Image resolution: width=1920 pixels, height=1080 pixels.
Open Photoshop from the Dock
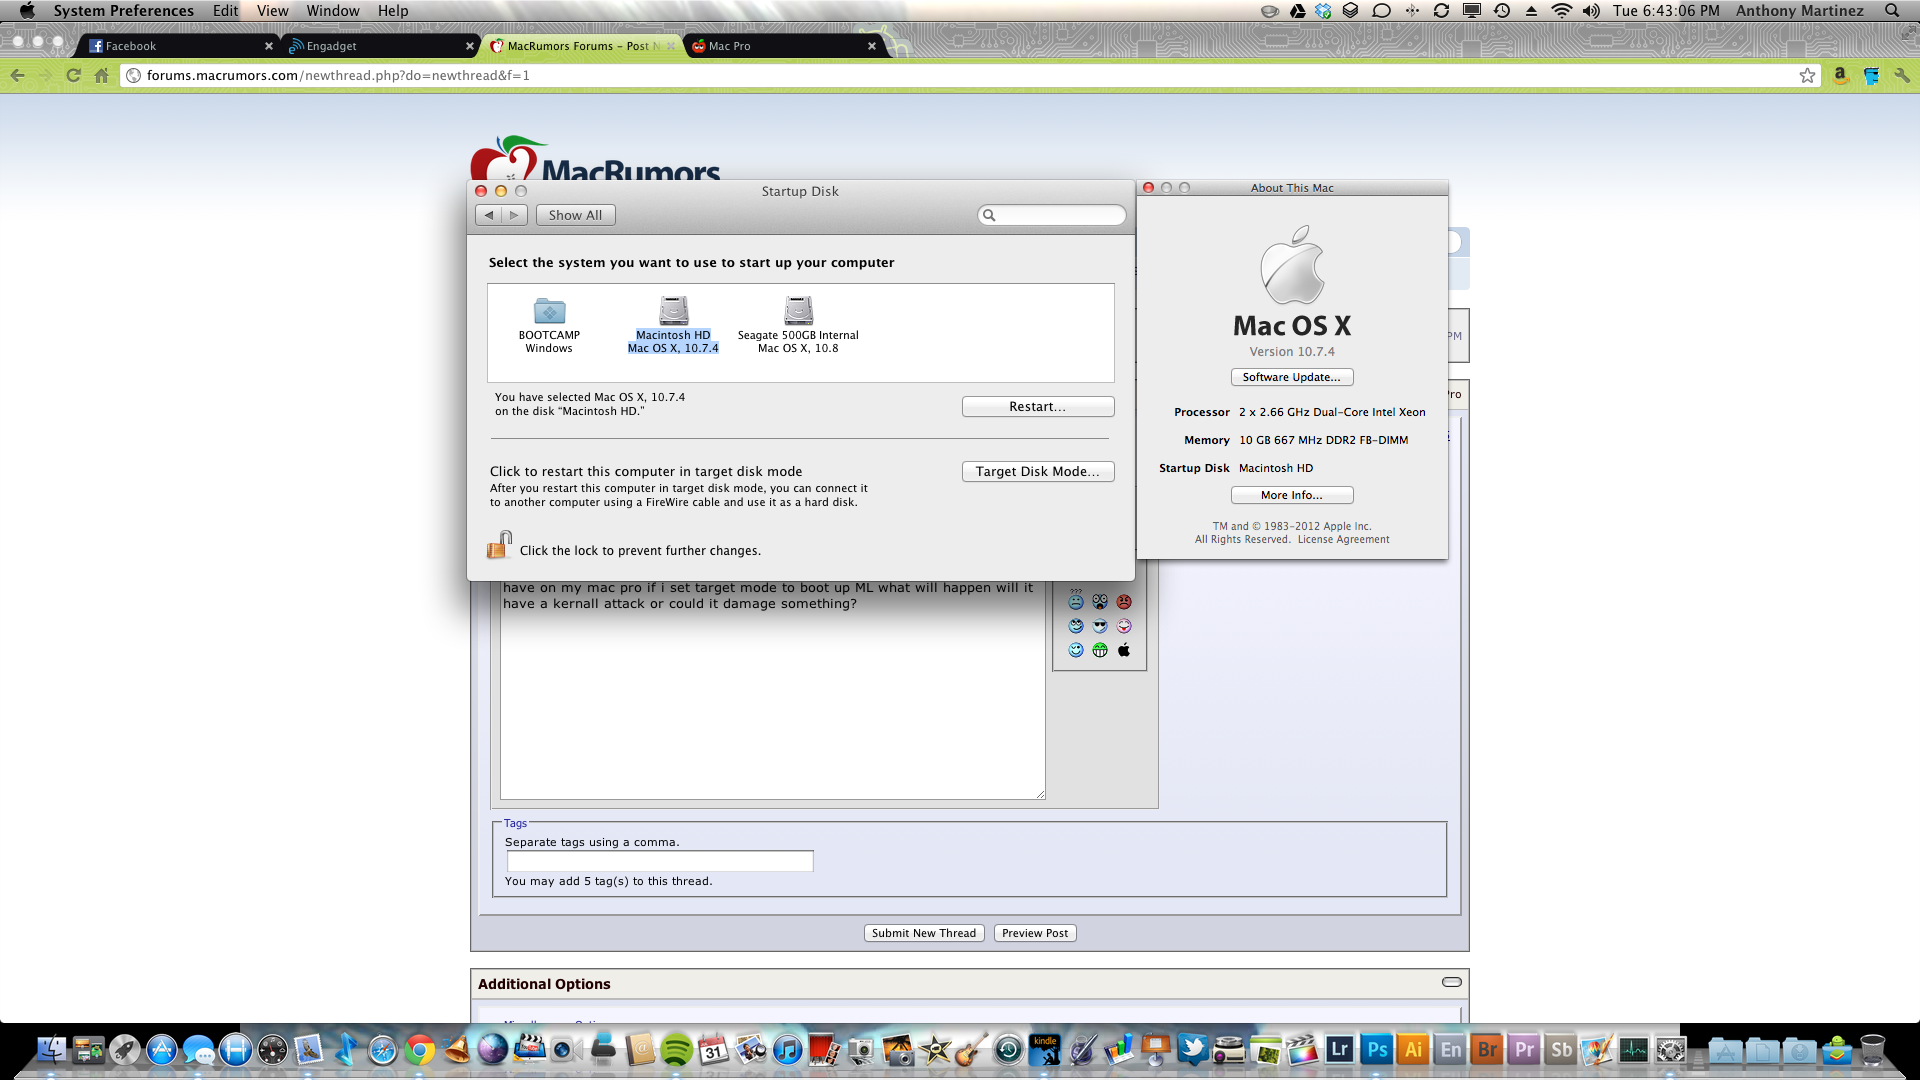pos(1377,1050)
